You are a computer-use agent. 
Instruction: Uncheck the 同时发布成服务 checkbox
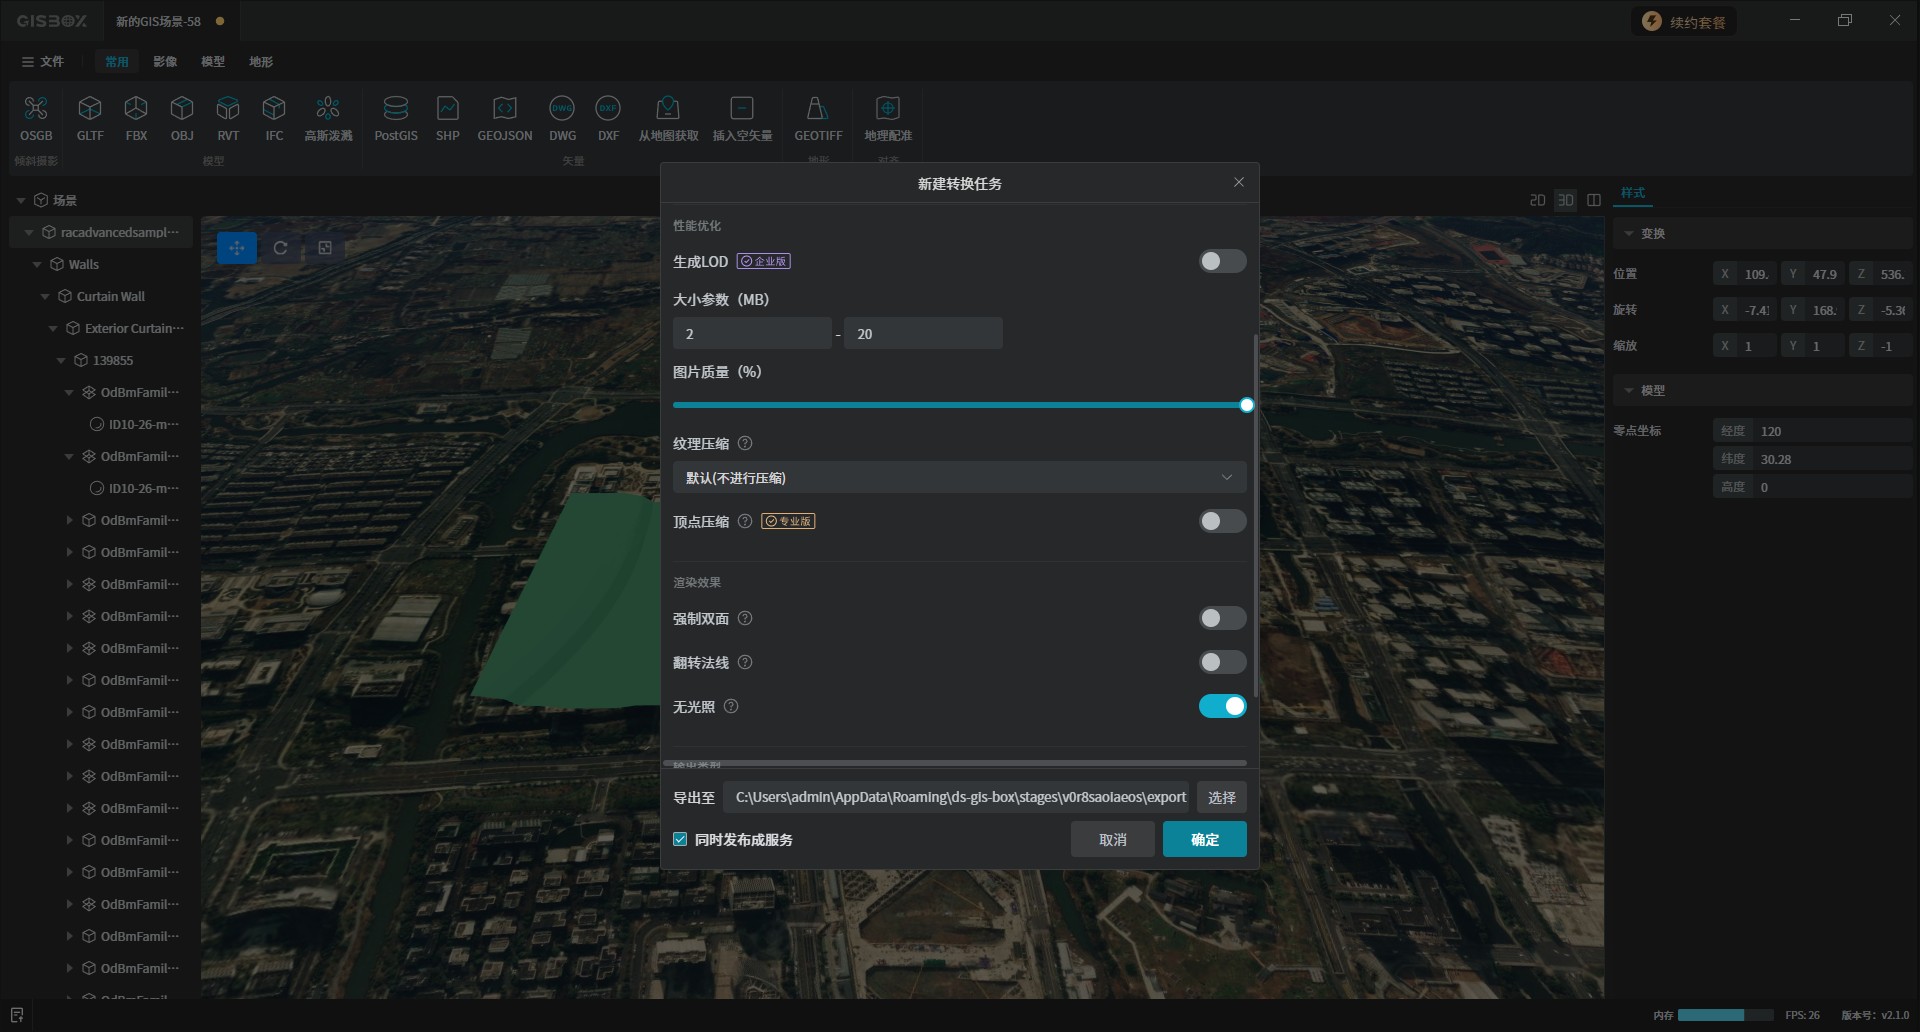click(x=681, y=840)
